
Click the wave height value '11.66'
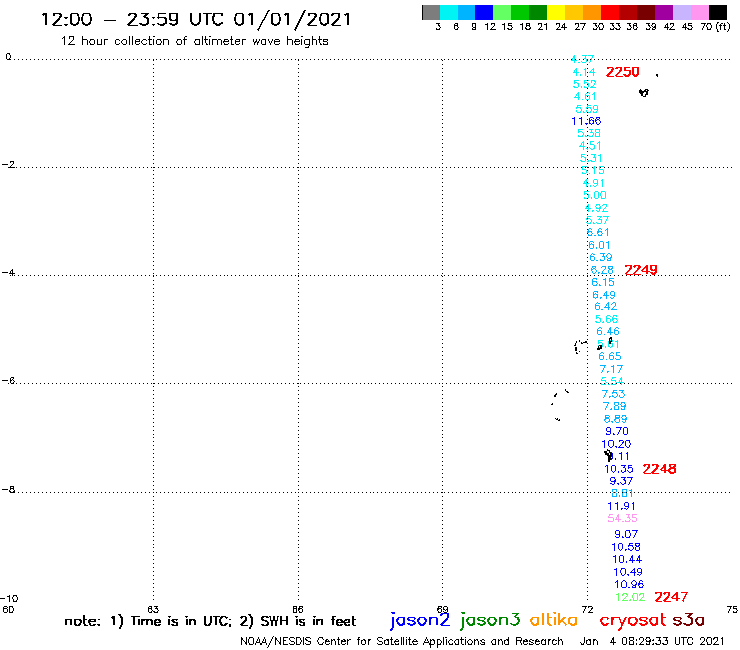coord(586,121)
